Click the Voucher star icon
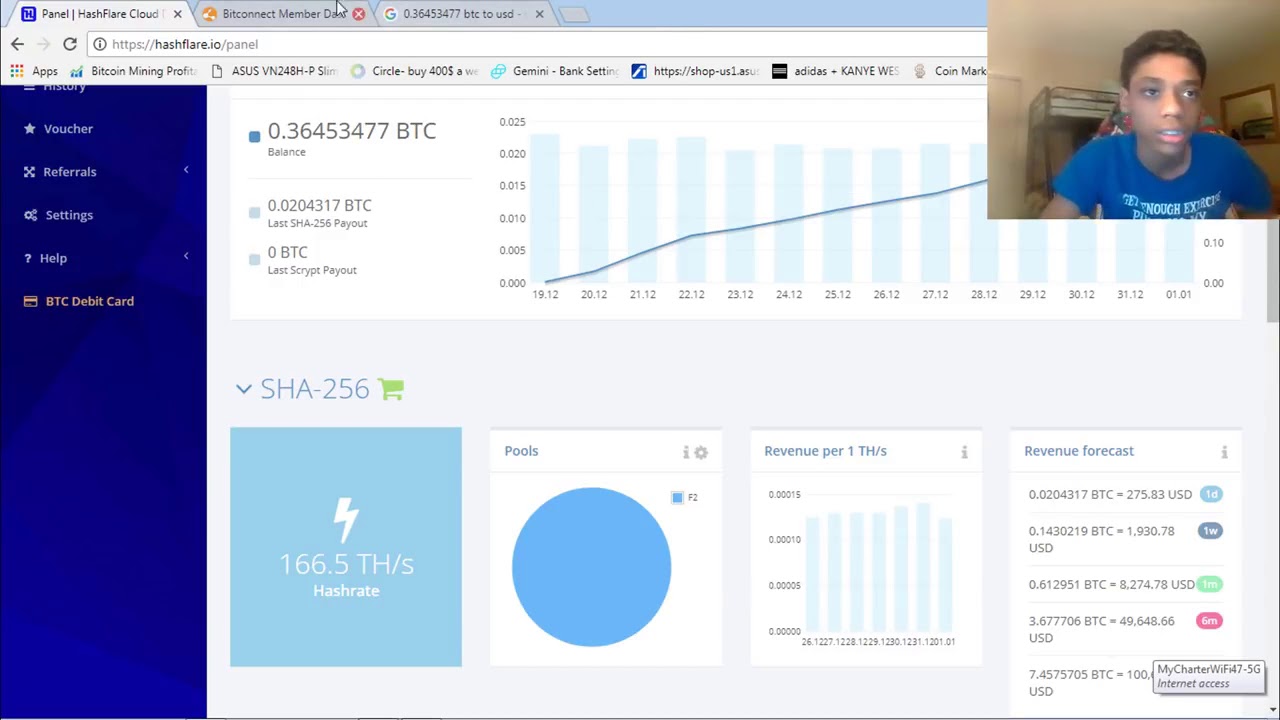The height and width of the screenshot is (720, 1280). pos(30,129)
